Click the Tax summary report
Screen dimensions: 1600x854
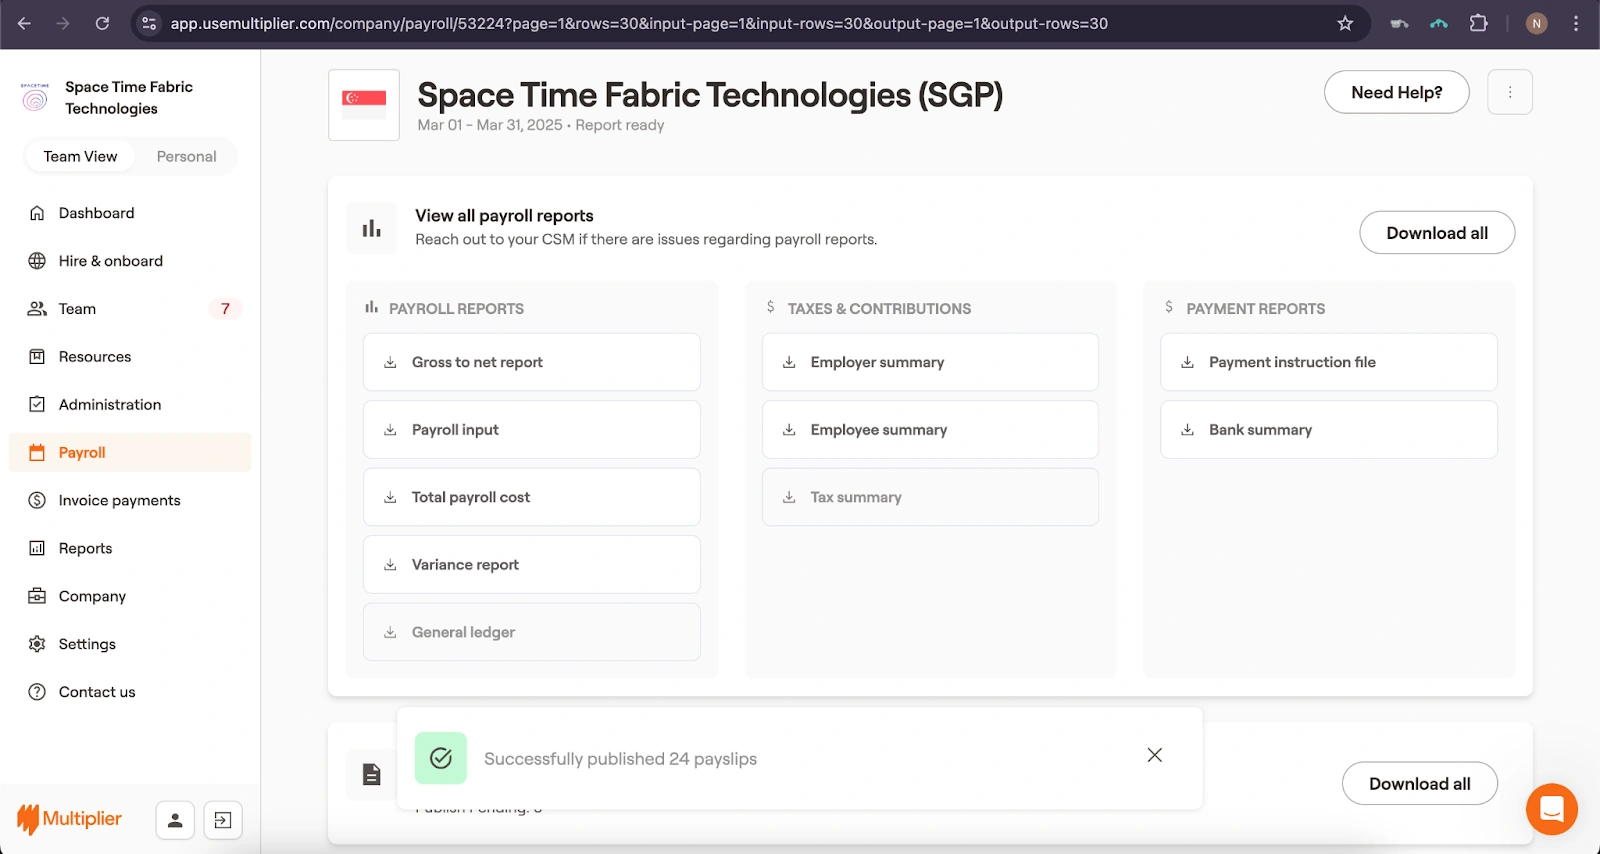tap(930, 497)
